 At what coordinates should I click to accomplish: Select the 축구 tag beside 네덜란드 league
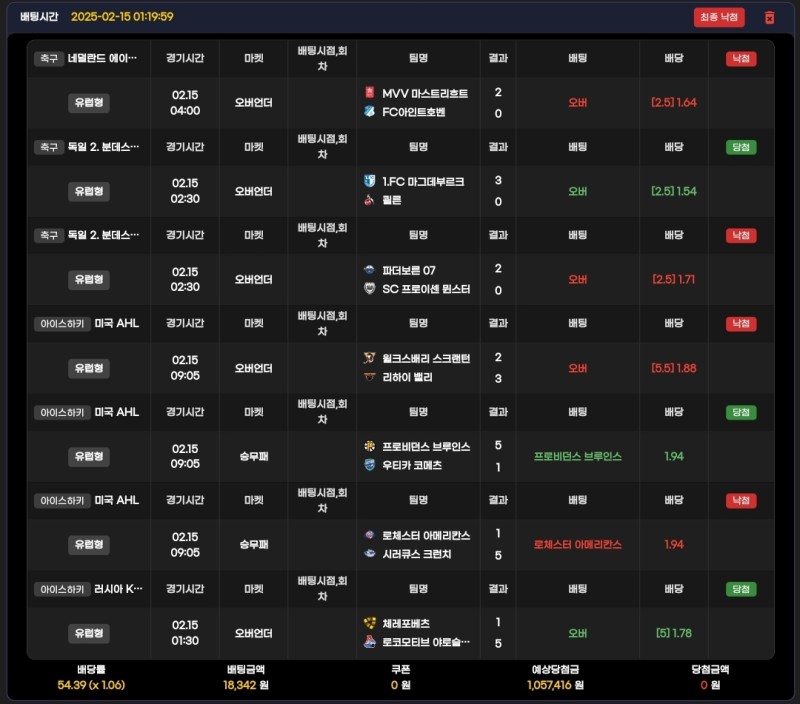pos(48,59)
